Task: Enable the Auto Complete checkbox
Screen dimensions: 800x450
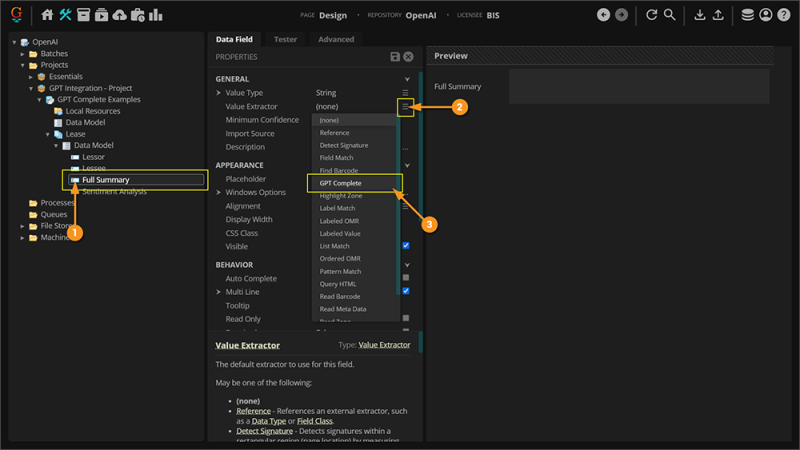Action: click(405, 278)
